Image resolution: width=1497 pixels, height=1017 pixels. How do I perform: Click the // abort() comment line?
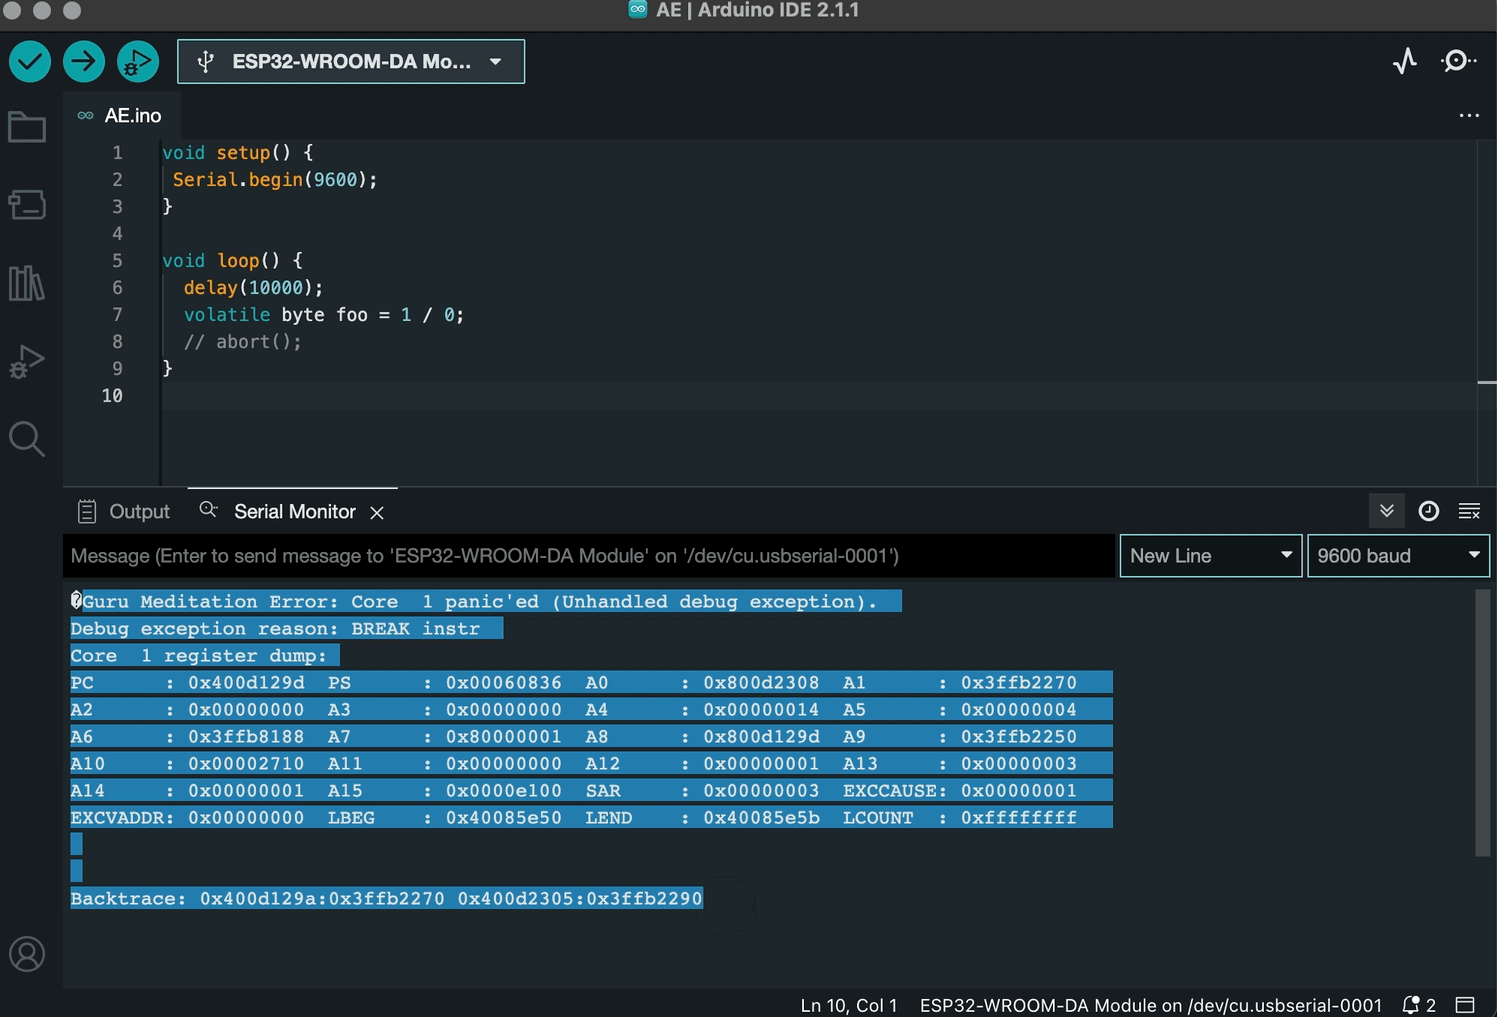tap(242, 342)
